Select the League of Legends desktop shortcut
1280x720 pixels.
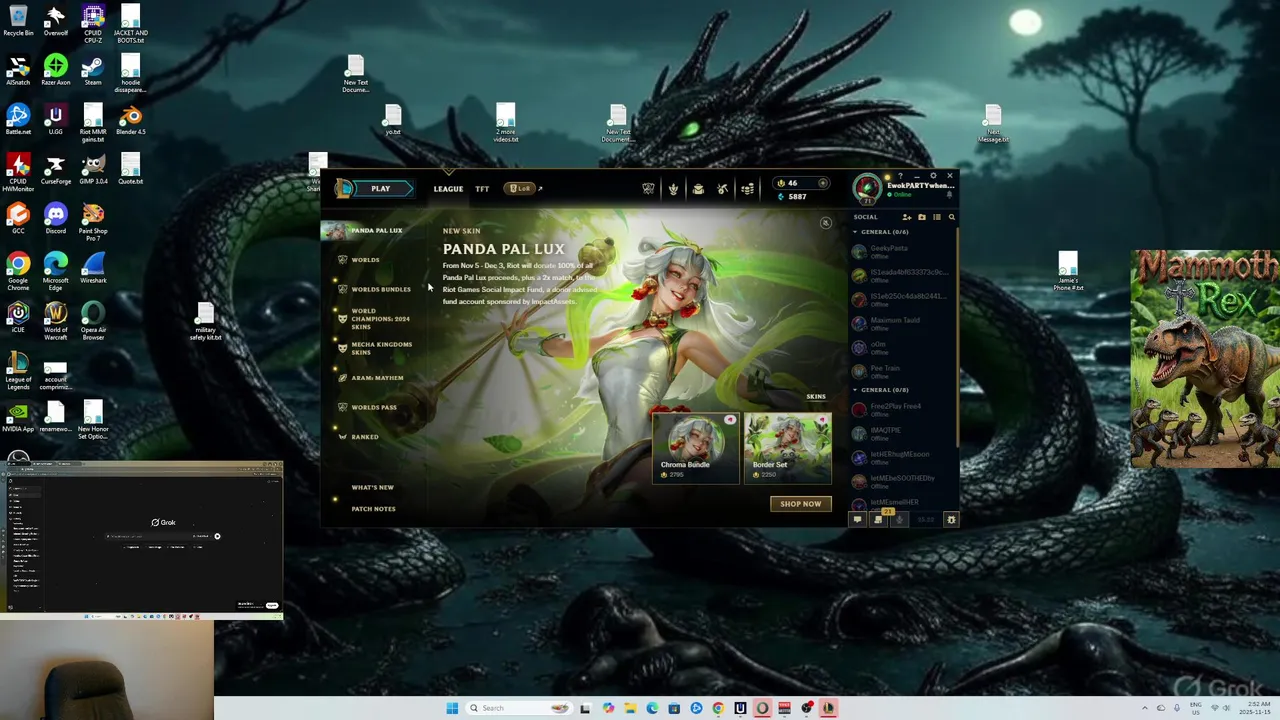(18, 370)
